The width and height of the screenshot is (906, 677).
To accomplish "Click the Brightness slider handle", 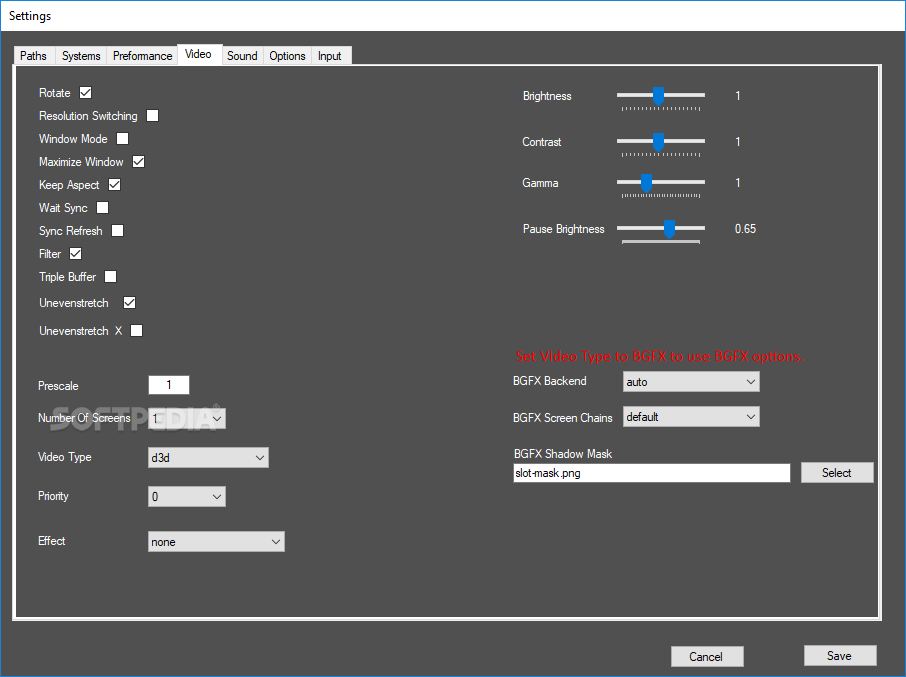I will pyautogui.click(x=658, y=96).
